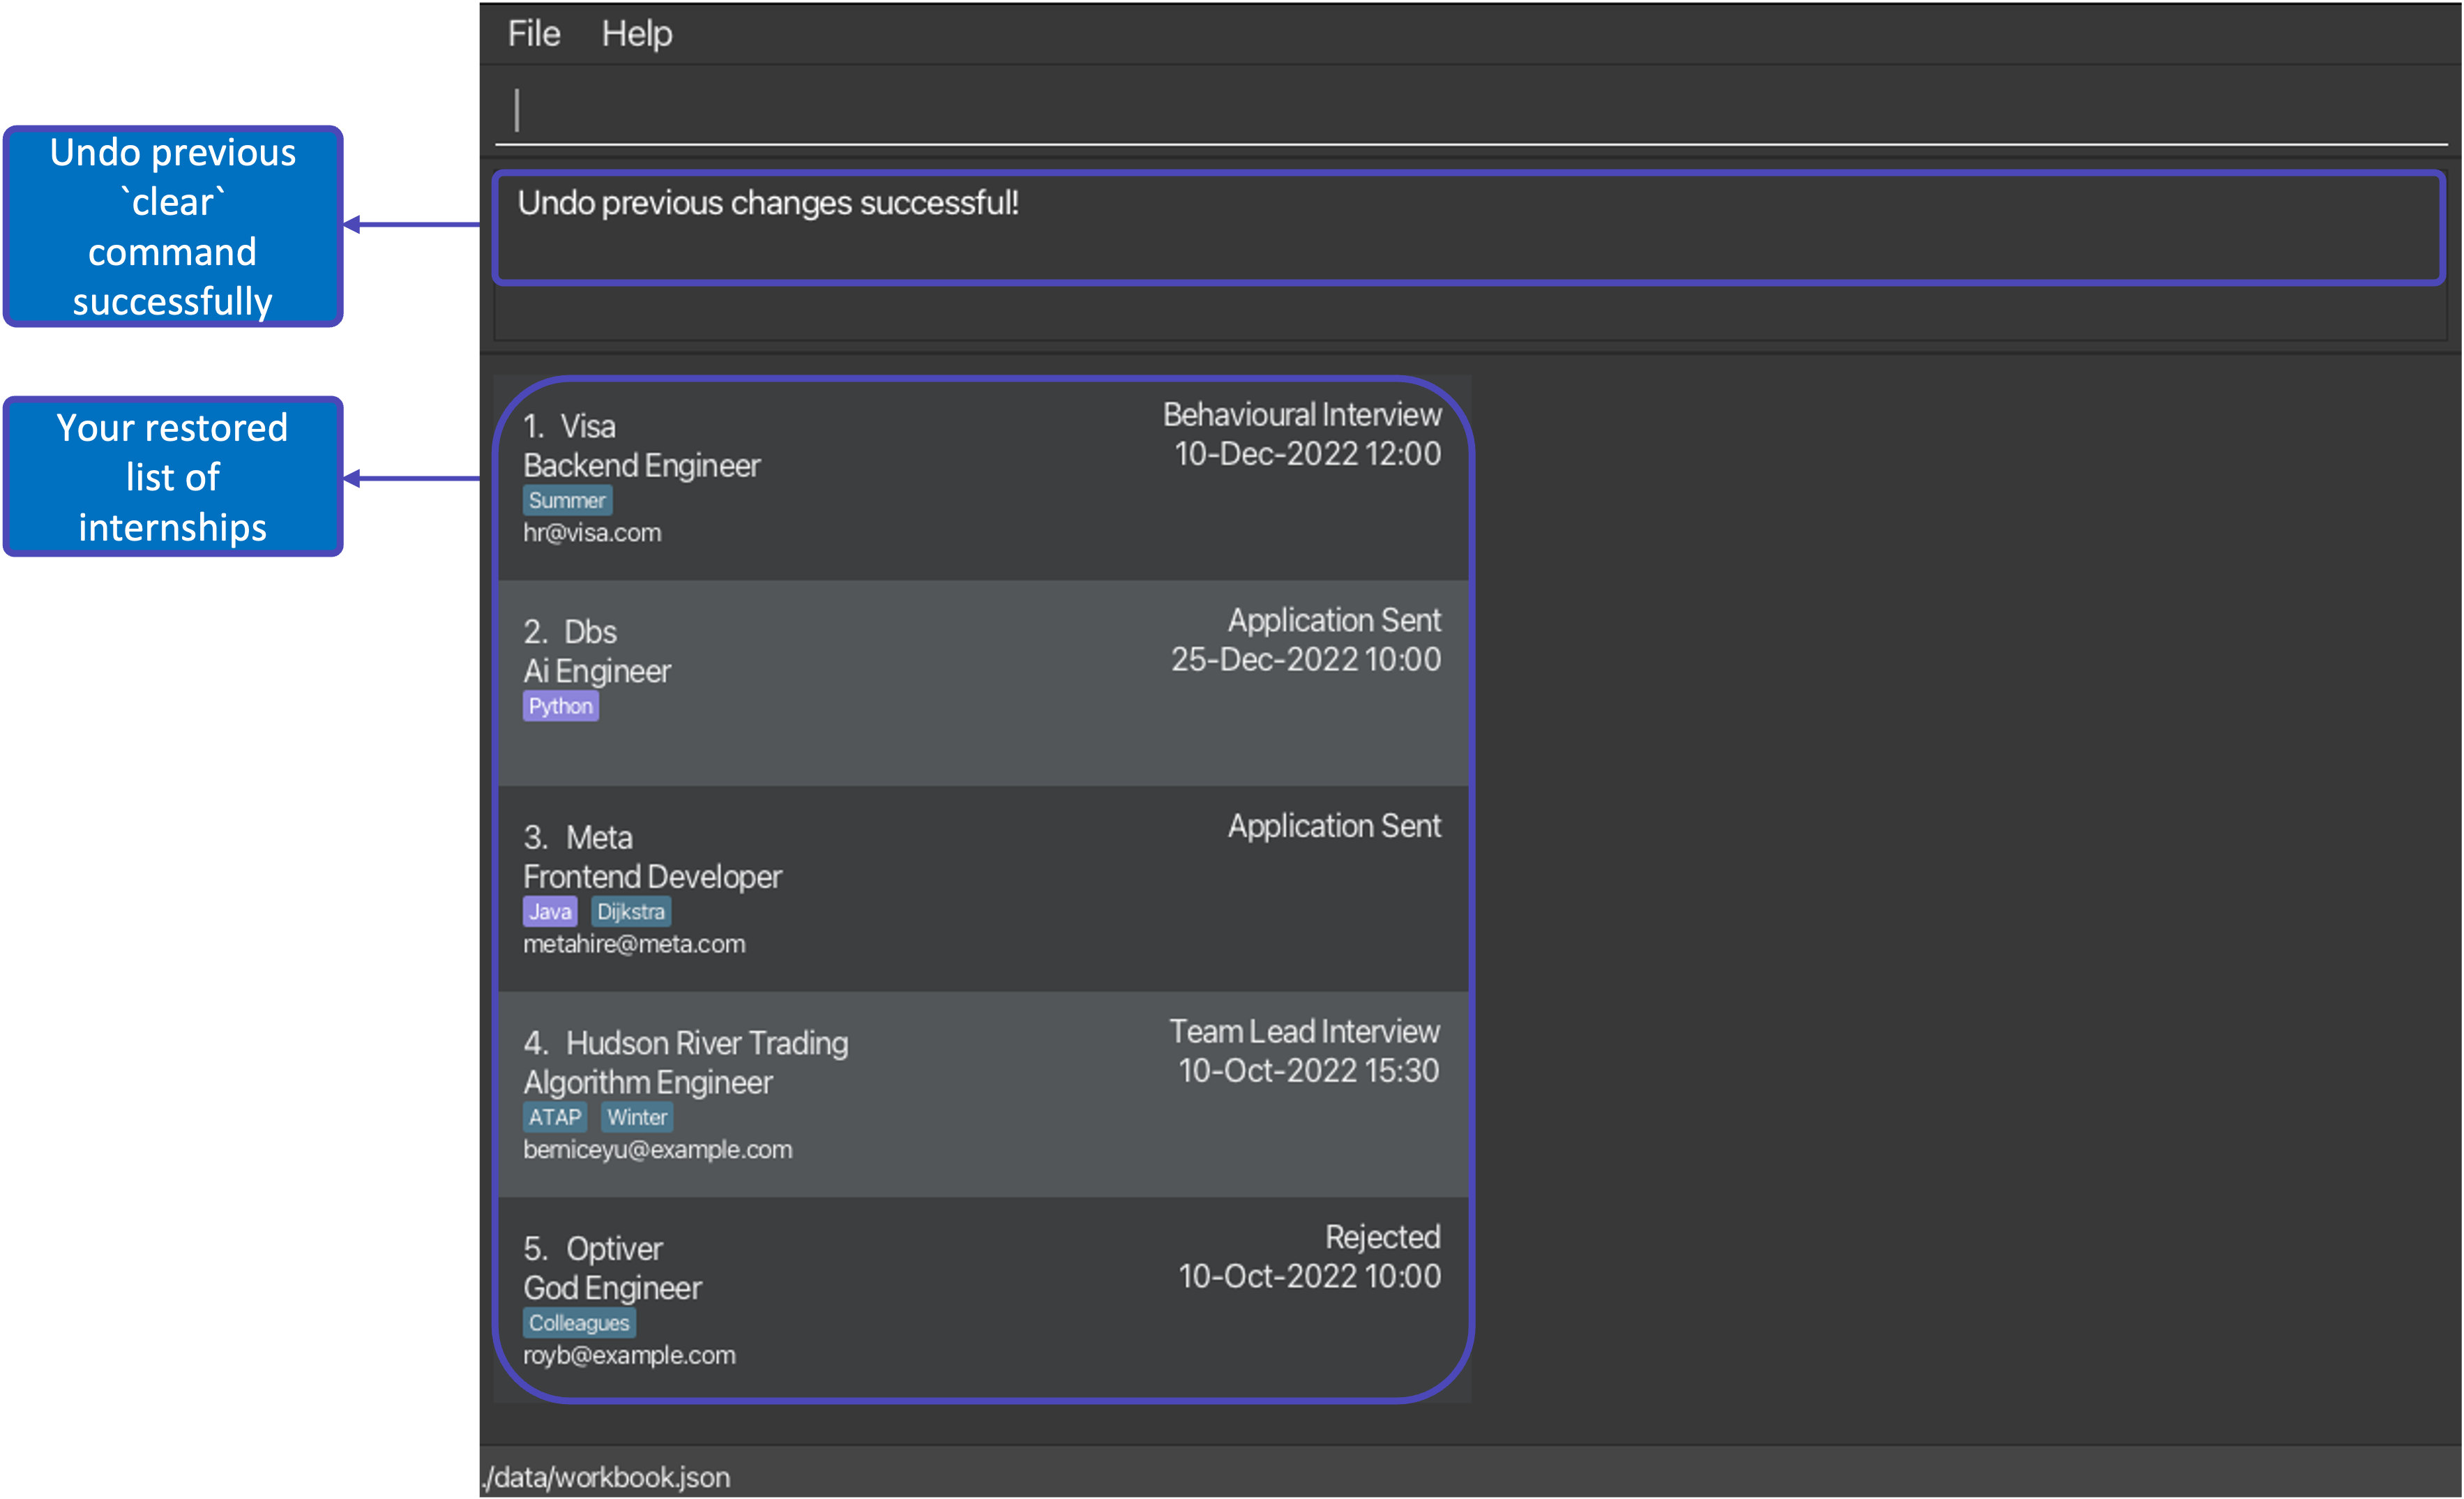
Task: Select the Hudson River Trading entry
Action: click(984, 1094)
